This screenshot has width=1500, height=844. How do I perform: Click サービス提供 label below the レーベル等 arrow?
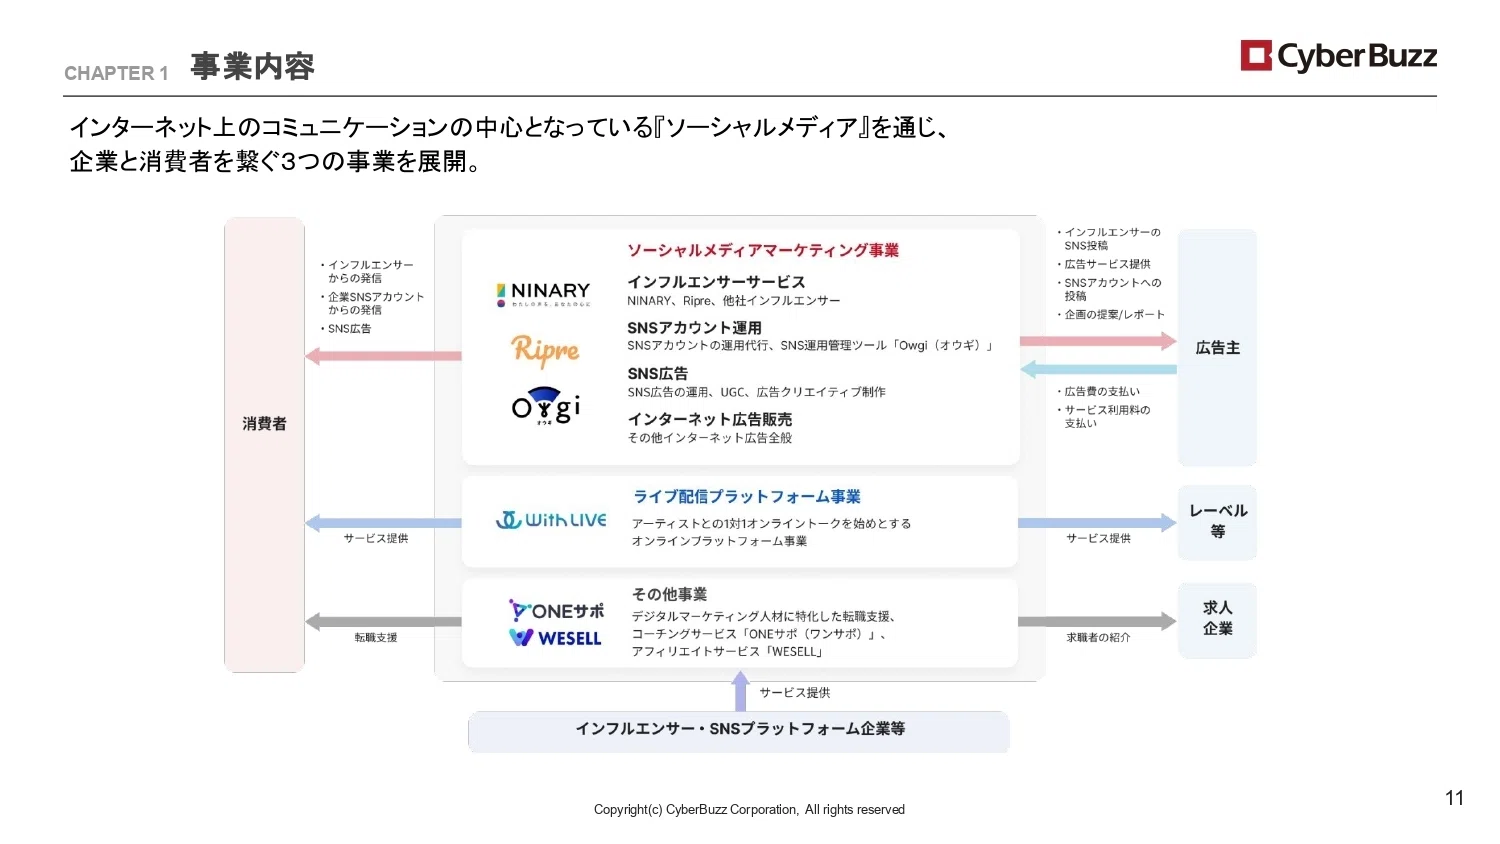tap(1098, 538)
